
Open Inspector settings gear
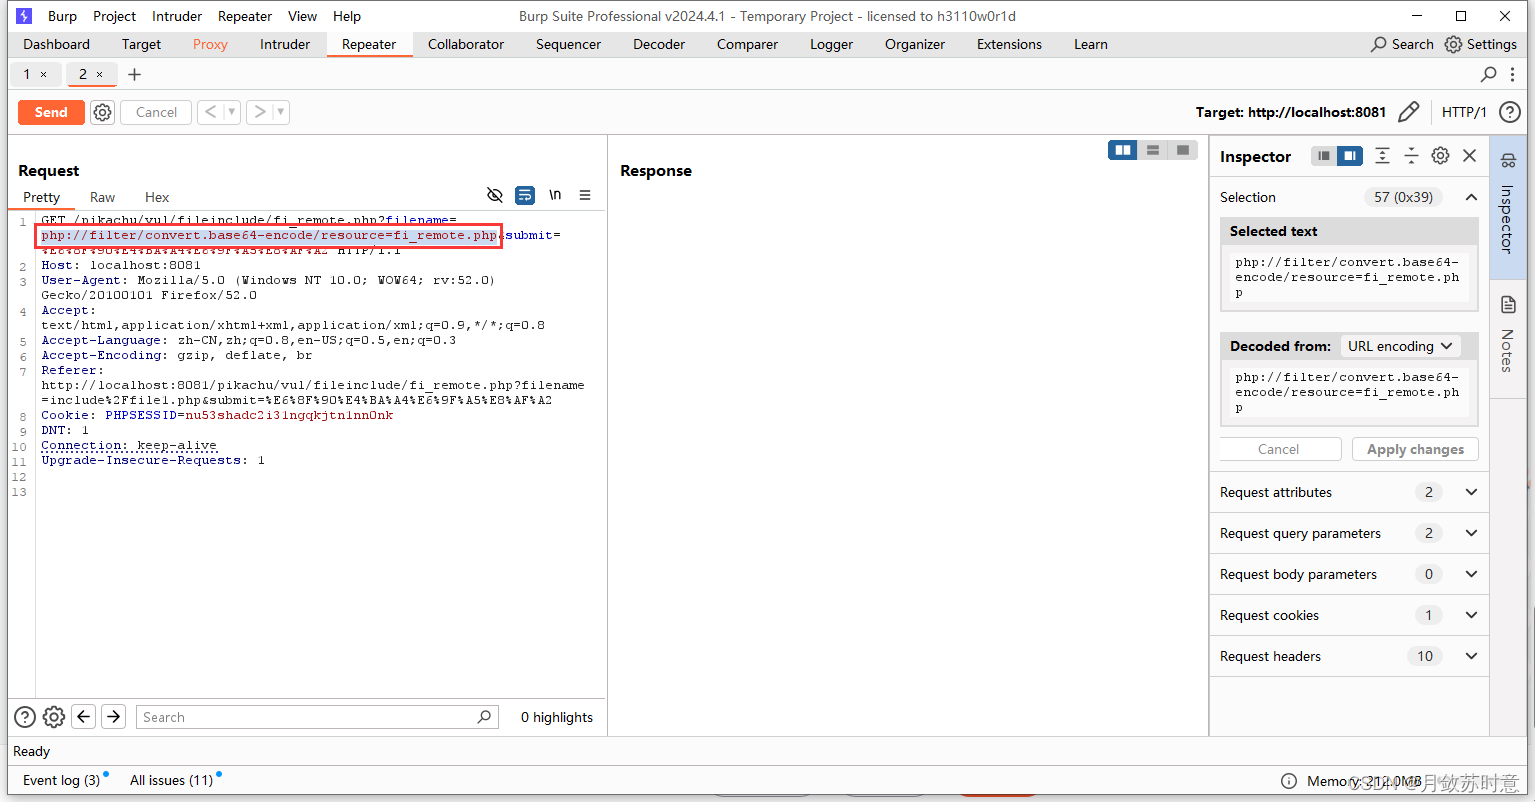point(1440,156)
